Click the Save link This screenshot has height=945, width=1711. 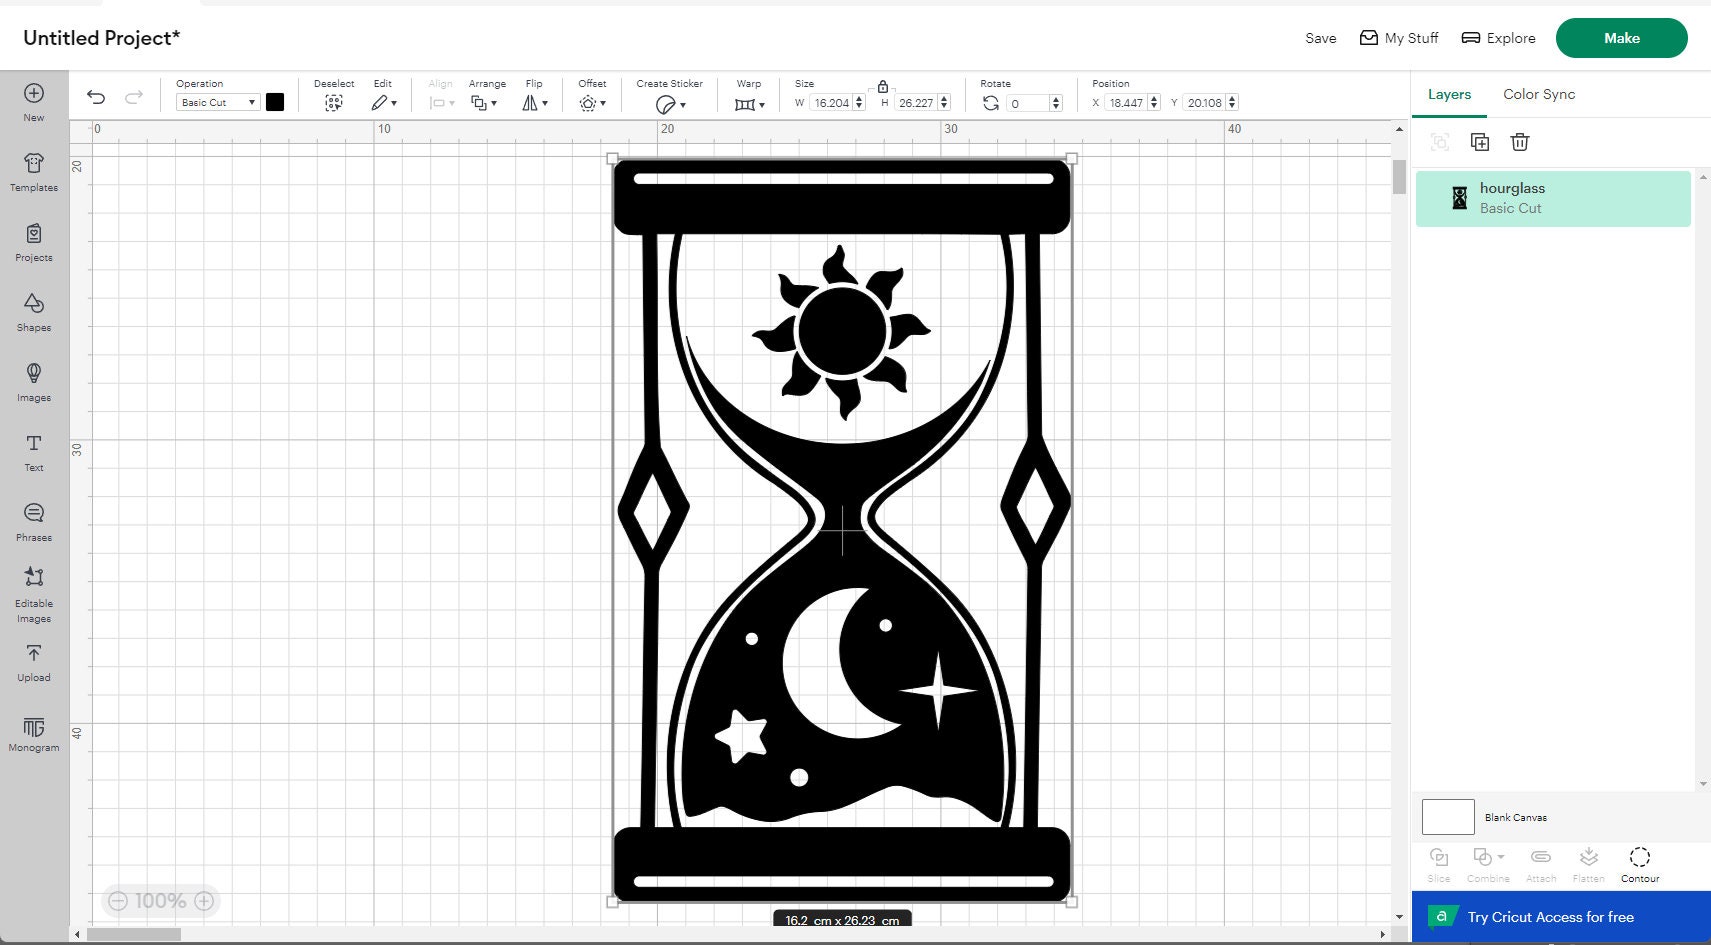pos(1320,38)
